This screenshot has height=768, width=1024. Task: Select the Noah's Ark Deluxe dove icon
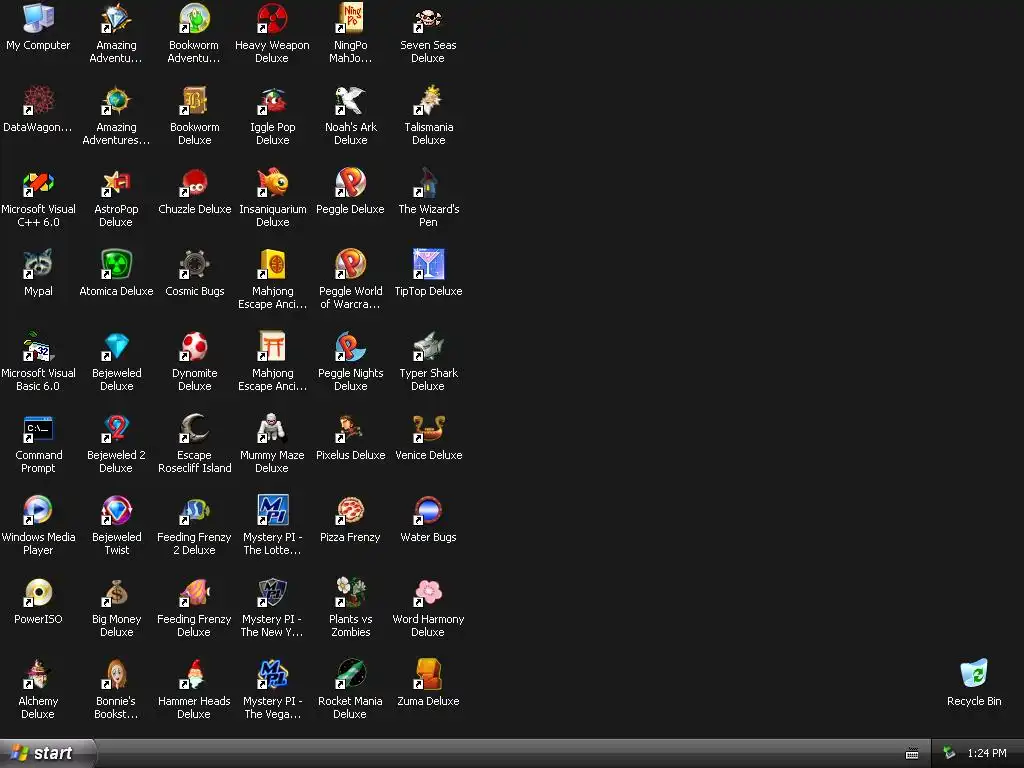[x=350, y=100]
